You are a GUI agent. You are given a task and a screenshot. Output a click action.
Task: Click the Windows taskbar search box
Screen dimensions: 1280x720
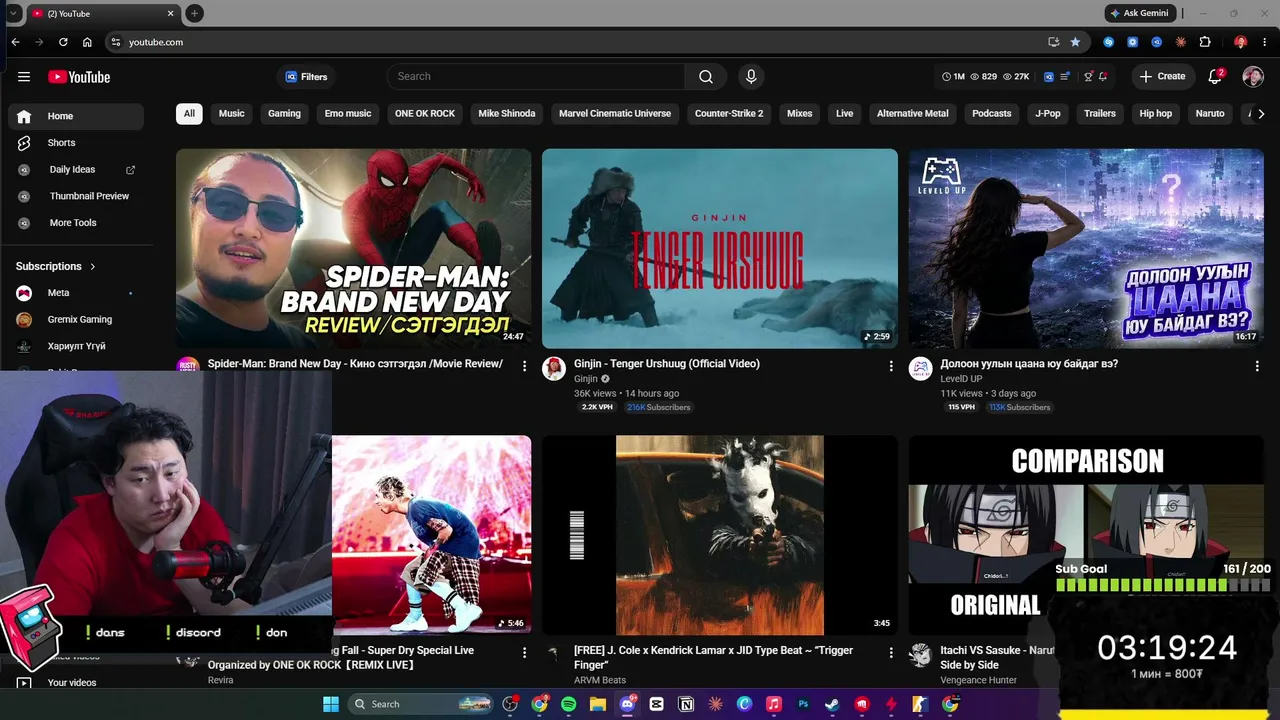pyautogui.click(x=421, y=704)
